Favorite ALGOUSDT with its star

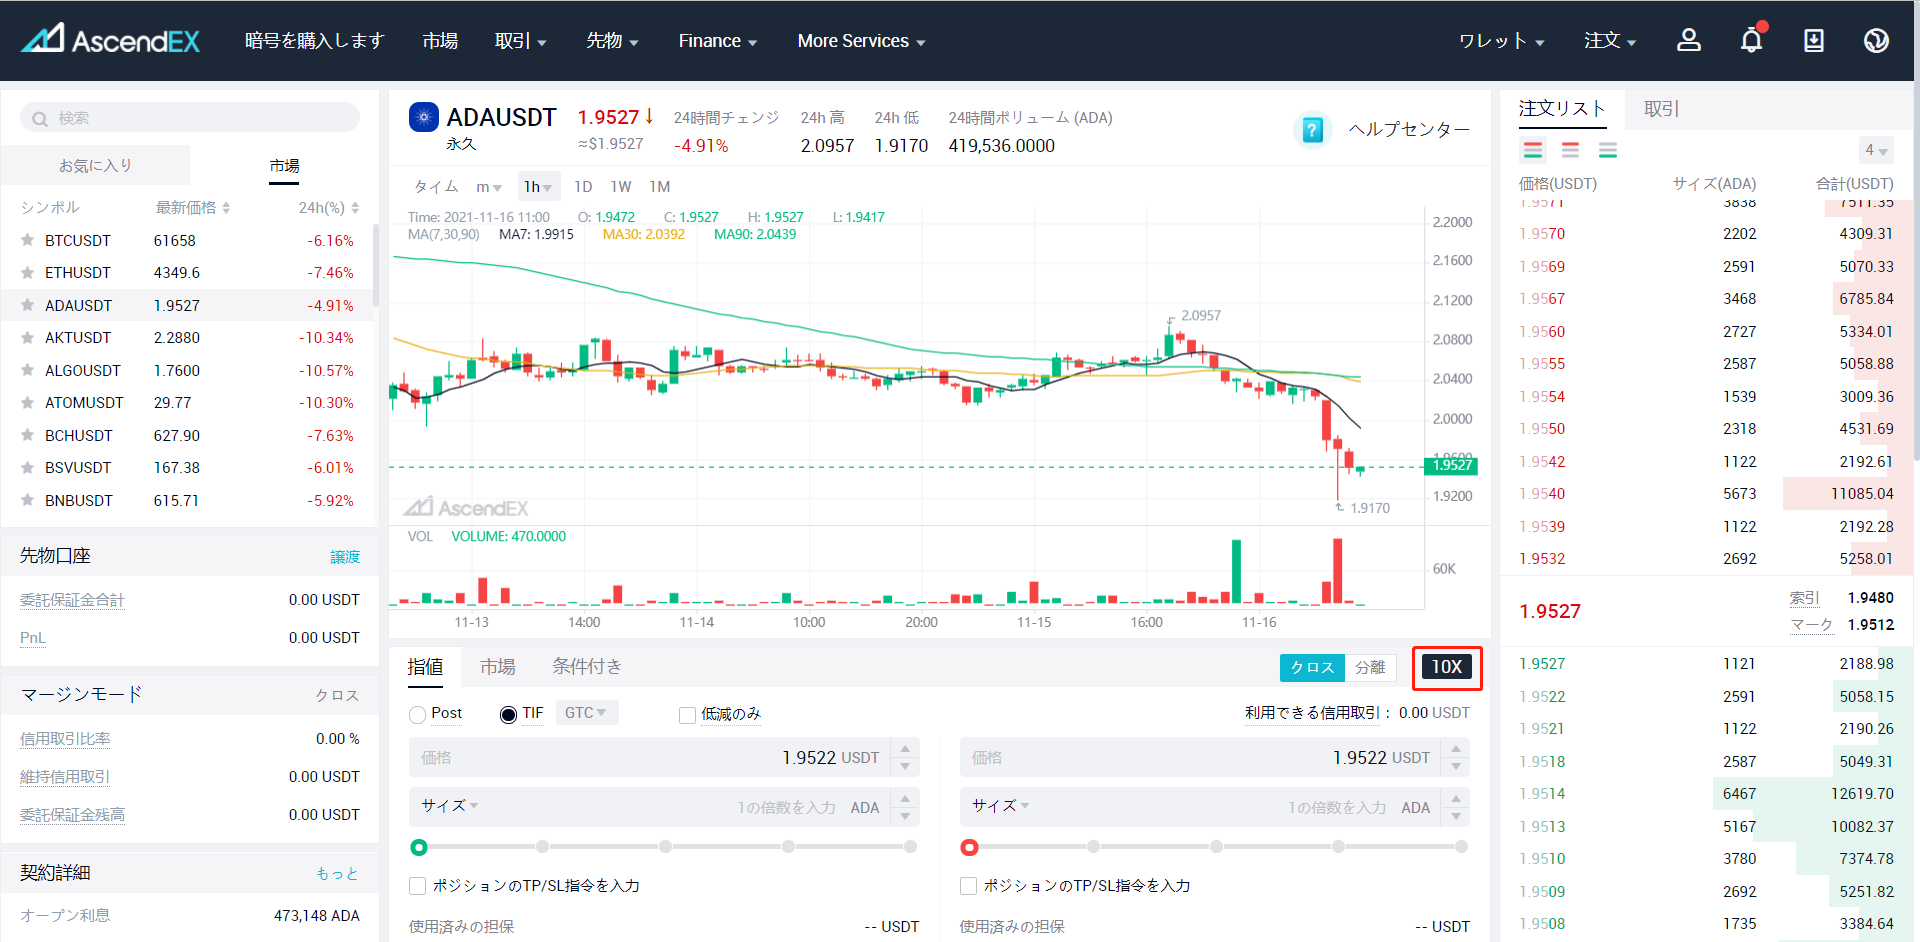[28, 370]
